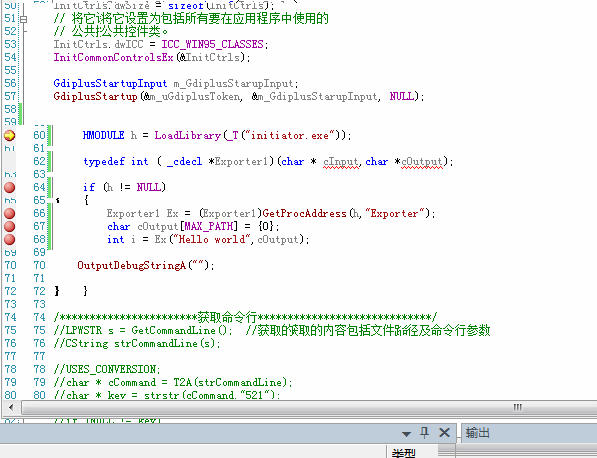The height and width of the screenshot is (458, 597).
Task: Disable the breakpoint on line 67
Action: coord(10,227)
